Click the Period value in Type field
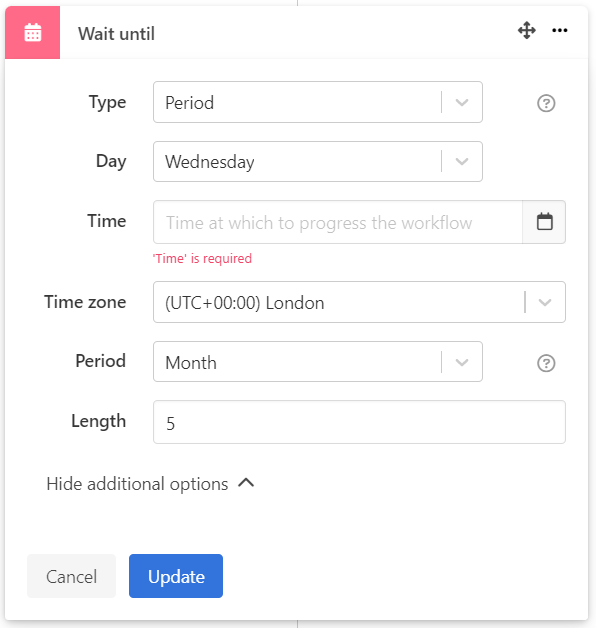The image size is (596, 628). pos(189,103)
